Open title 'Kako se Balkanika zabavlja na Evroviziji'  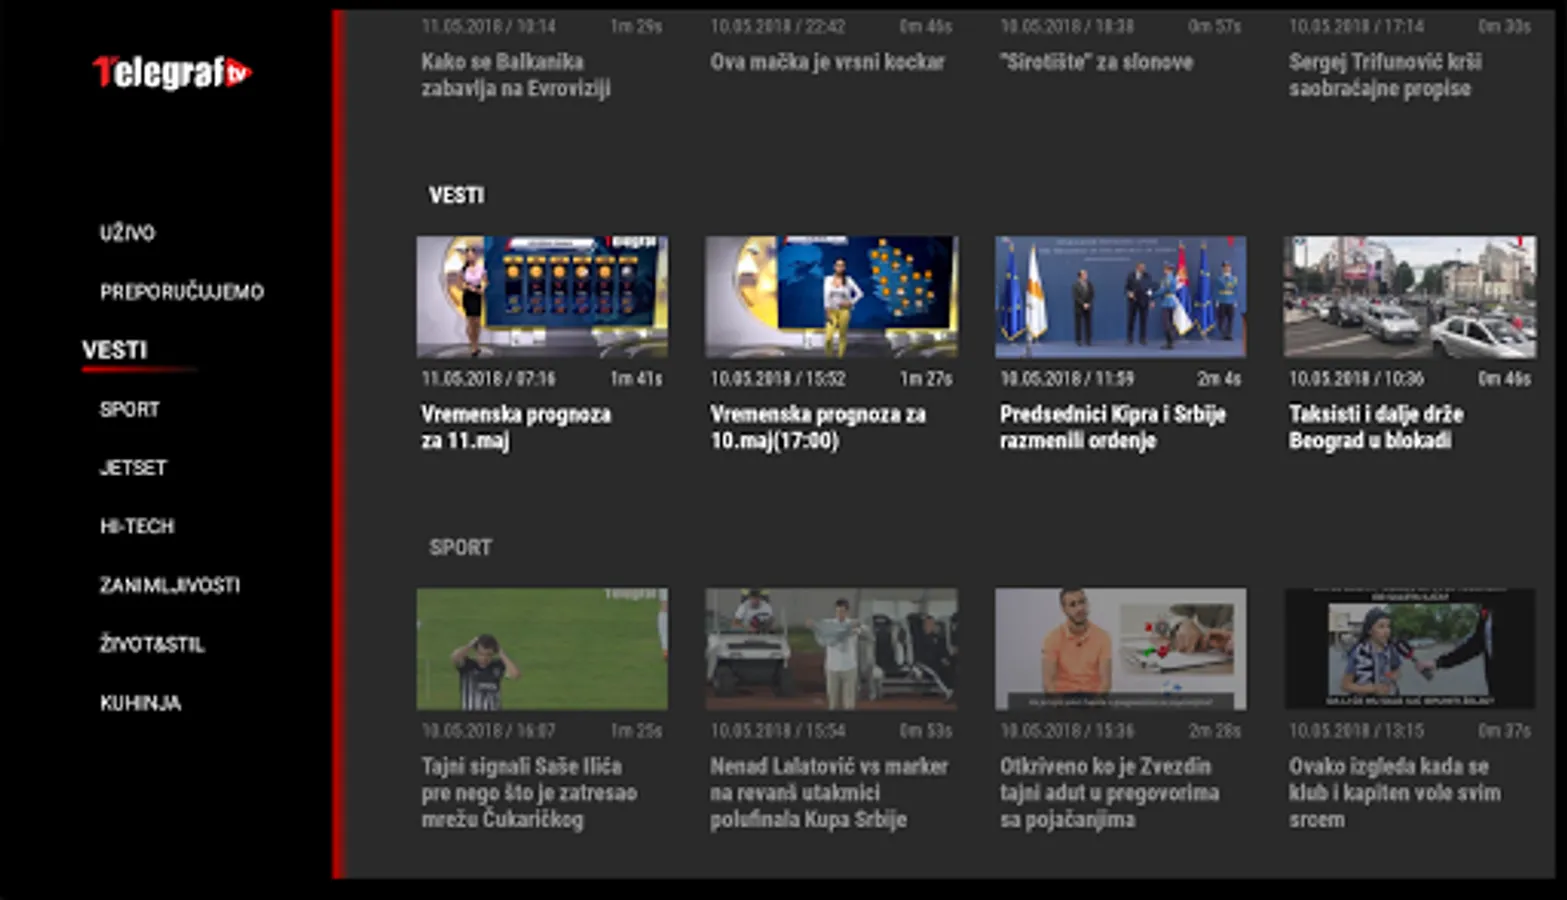click(x=515, y=75)
